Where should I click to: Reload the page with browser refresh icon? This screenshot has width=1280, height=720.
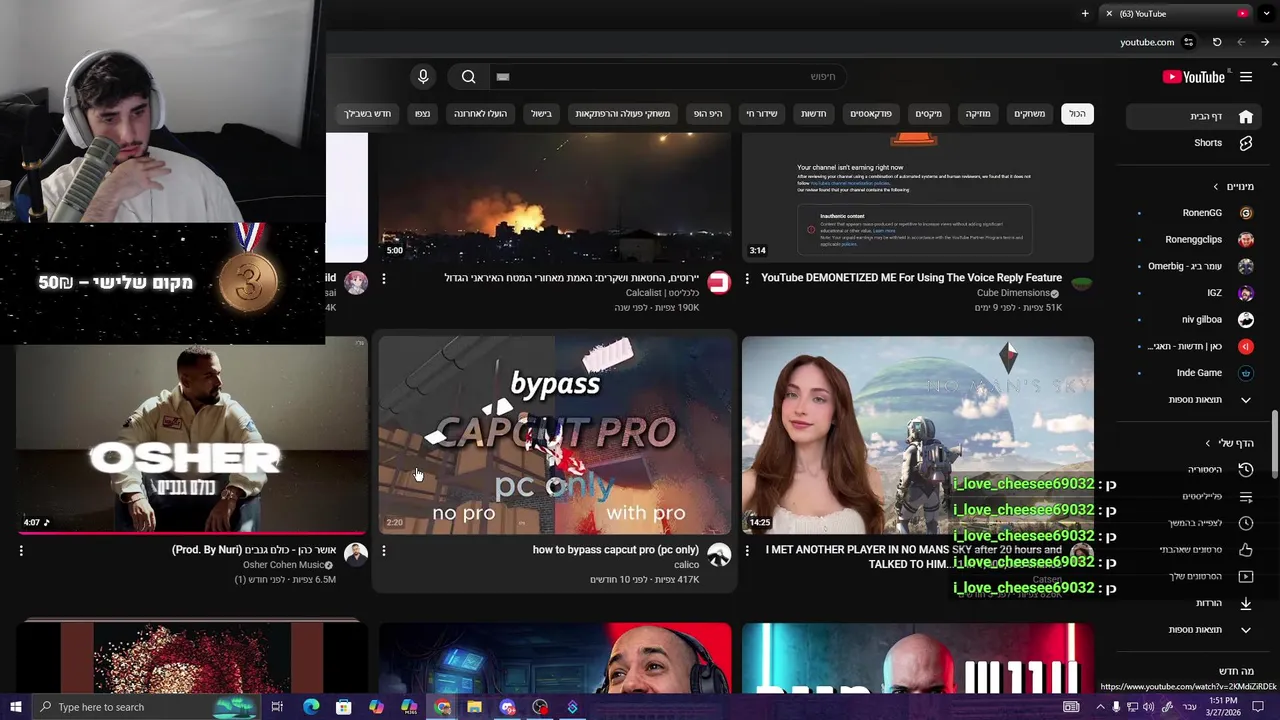pos(1217,42)
